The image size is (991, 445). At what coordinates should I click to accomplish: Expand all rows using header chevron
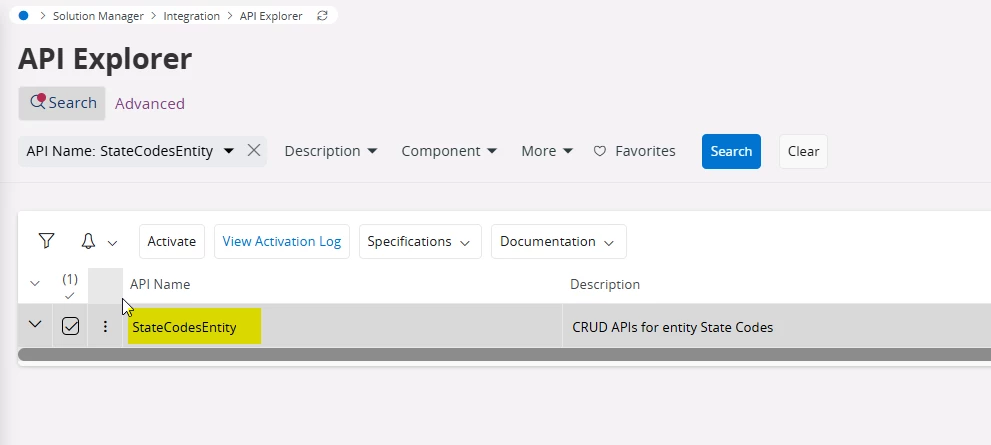pos(35,284)
